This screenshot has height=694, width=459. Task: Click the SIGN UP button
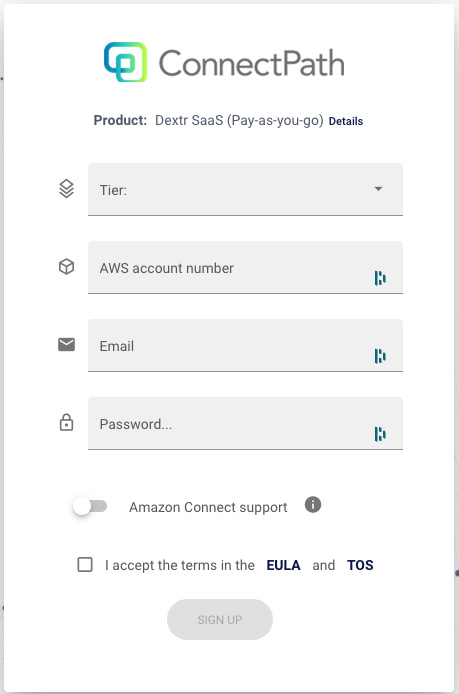[x=220, y=619]
